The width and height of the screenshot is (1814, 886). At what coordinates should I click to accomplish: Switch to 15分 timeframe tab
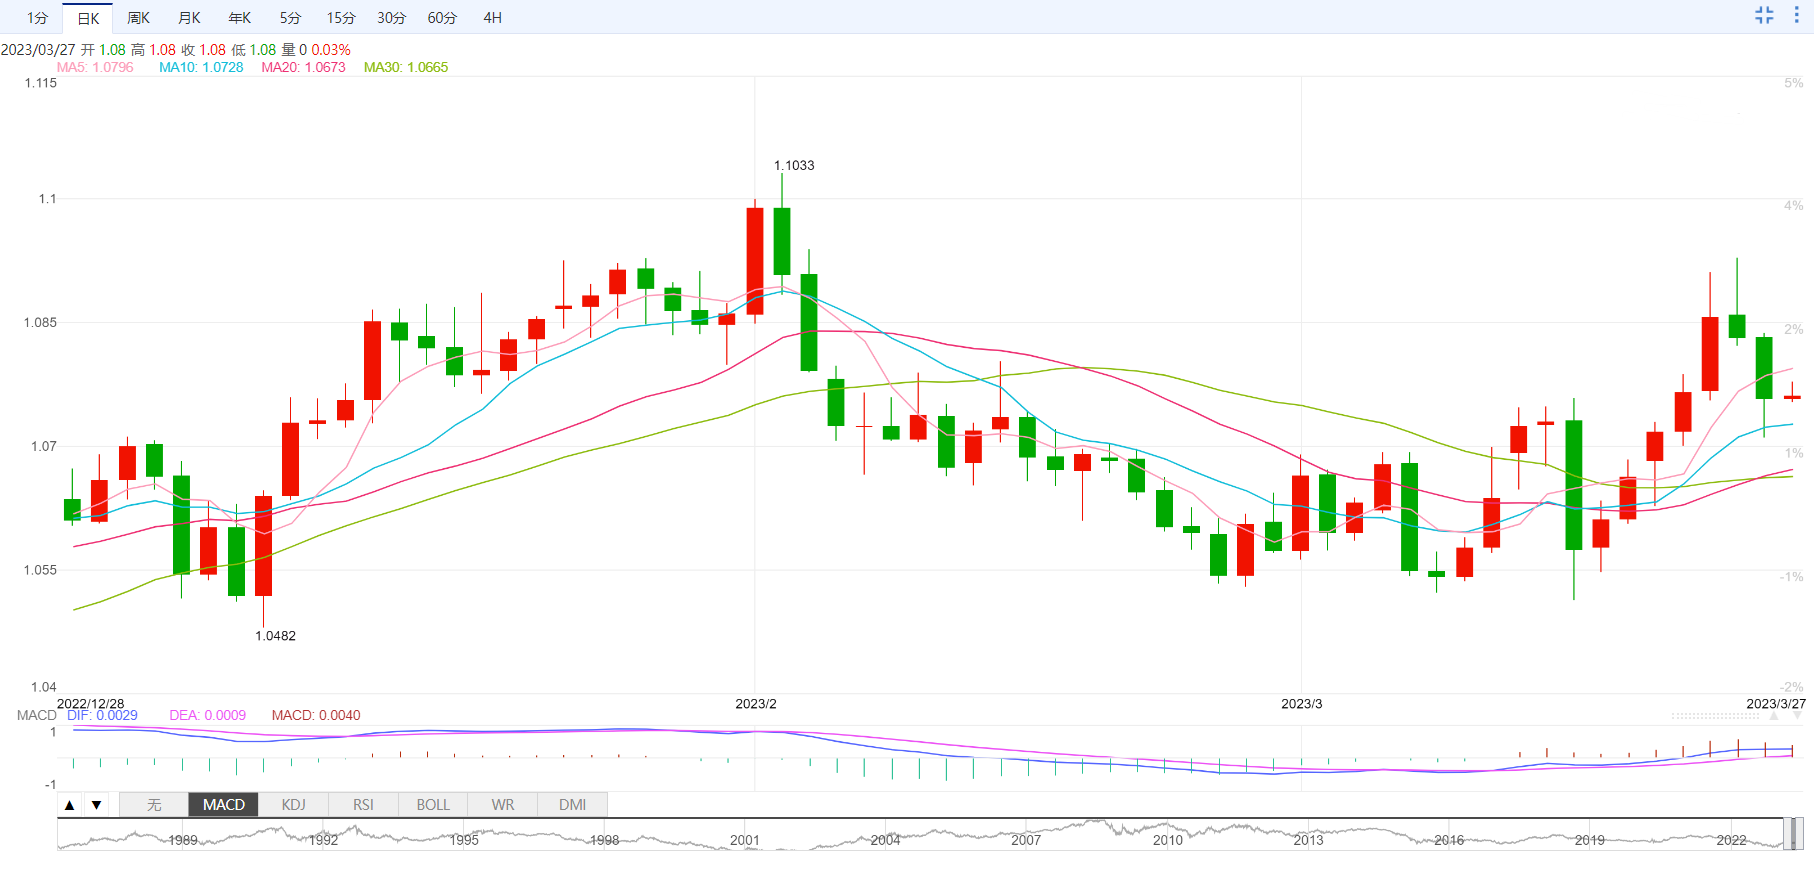pos(341,18)
